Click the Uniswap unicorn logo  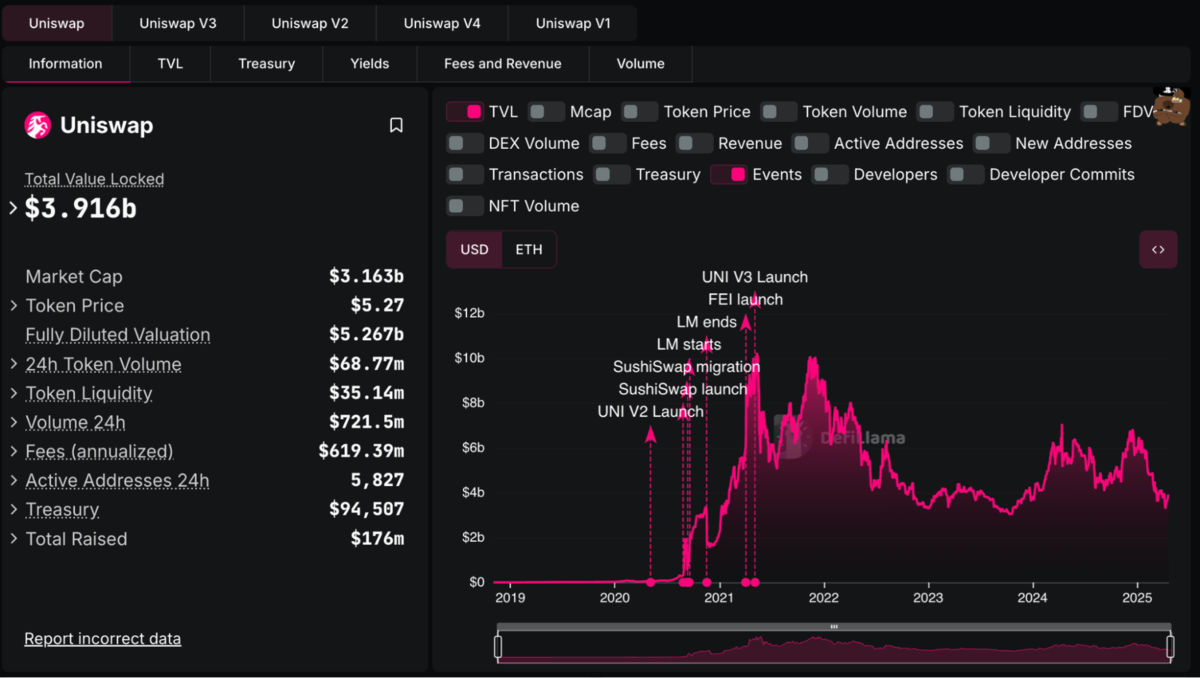[x=37, y=125]
